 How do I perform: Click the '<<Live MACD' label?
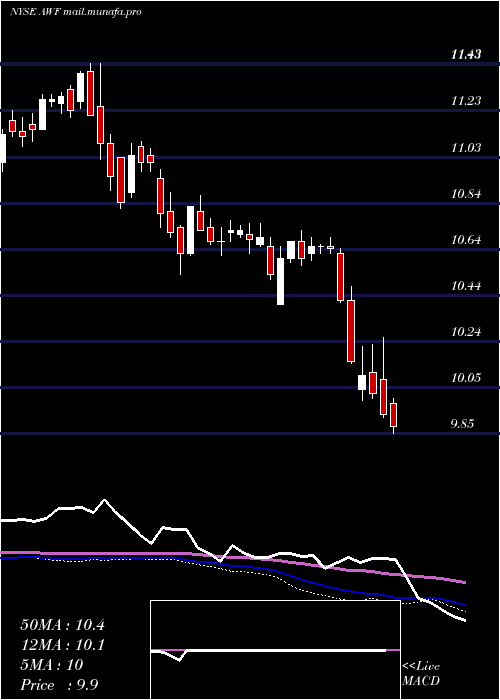pyautogui.click(x=421, y=674)
